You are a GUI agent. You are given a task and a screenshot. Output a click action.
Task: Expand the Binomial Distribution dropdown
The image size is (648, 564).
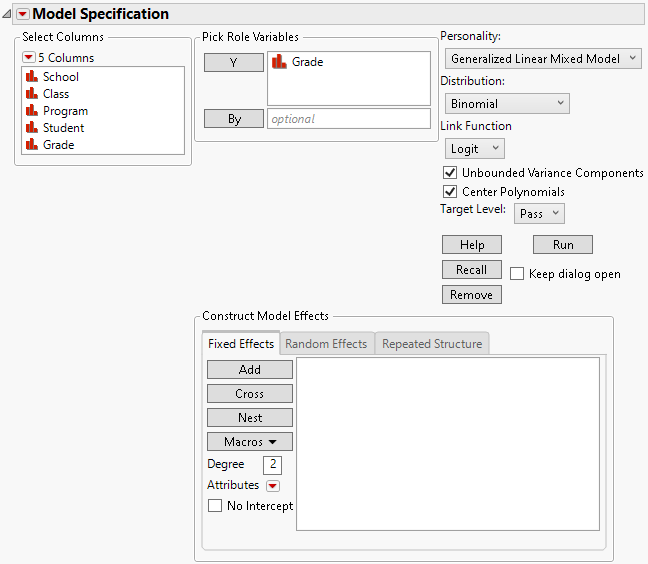pyautogui.click(x=507, y=103)
